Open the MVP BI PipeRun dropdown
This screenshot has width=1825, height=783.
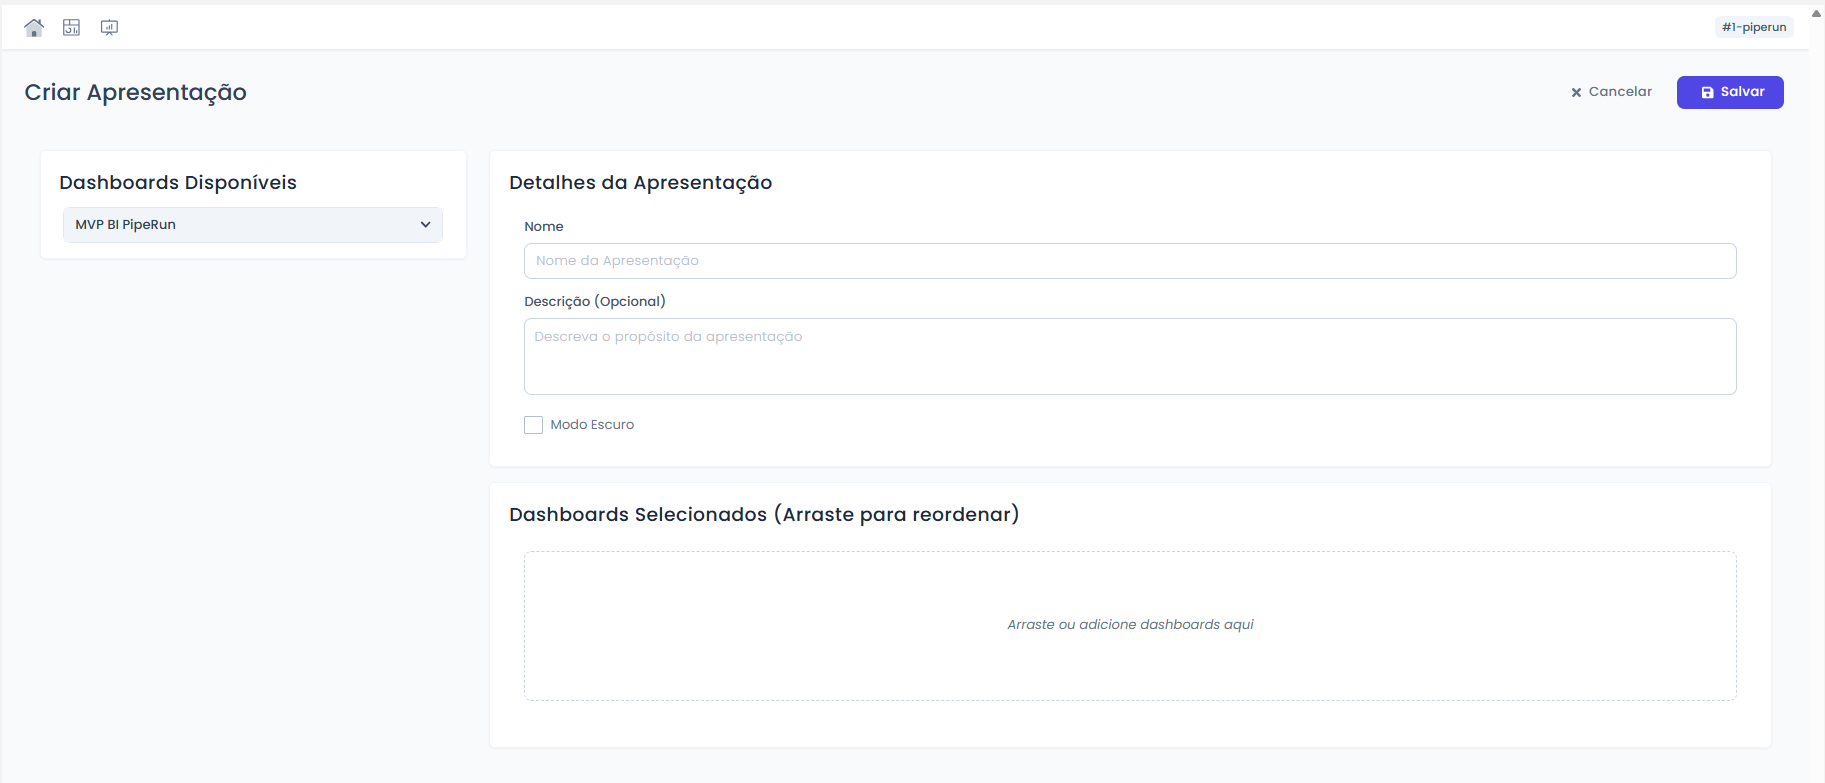coord(252,225)
